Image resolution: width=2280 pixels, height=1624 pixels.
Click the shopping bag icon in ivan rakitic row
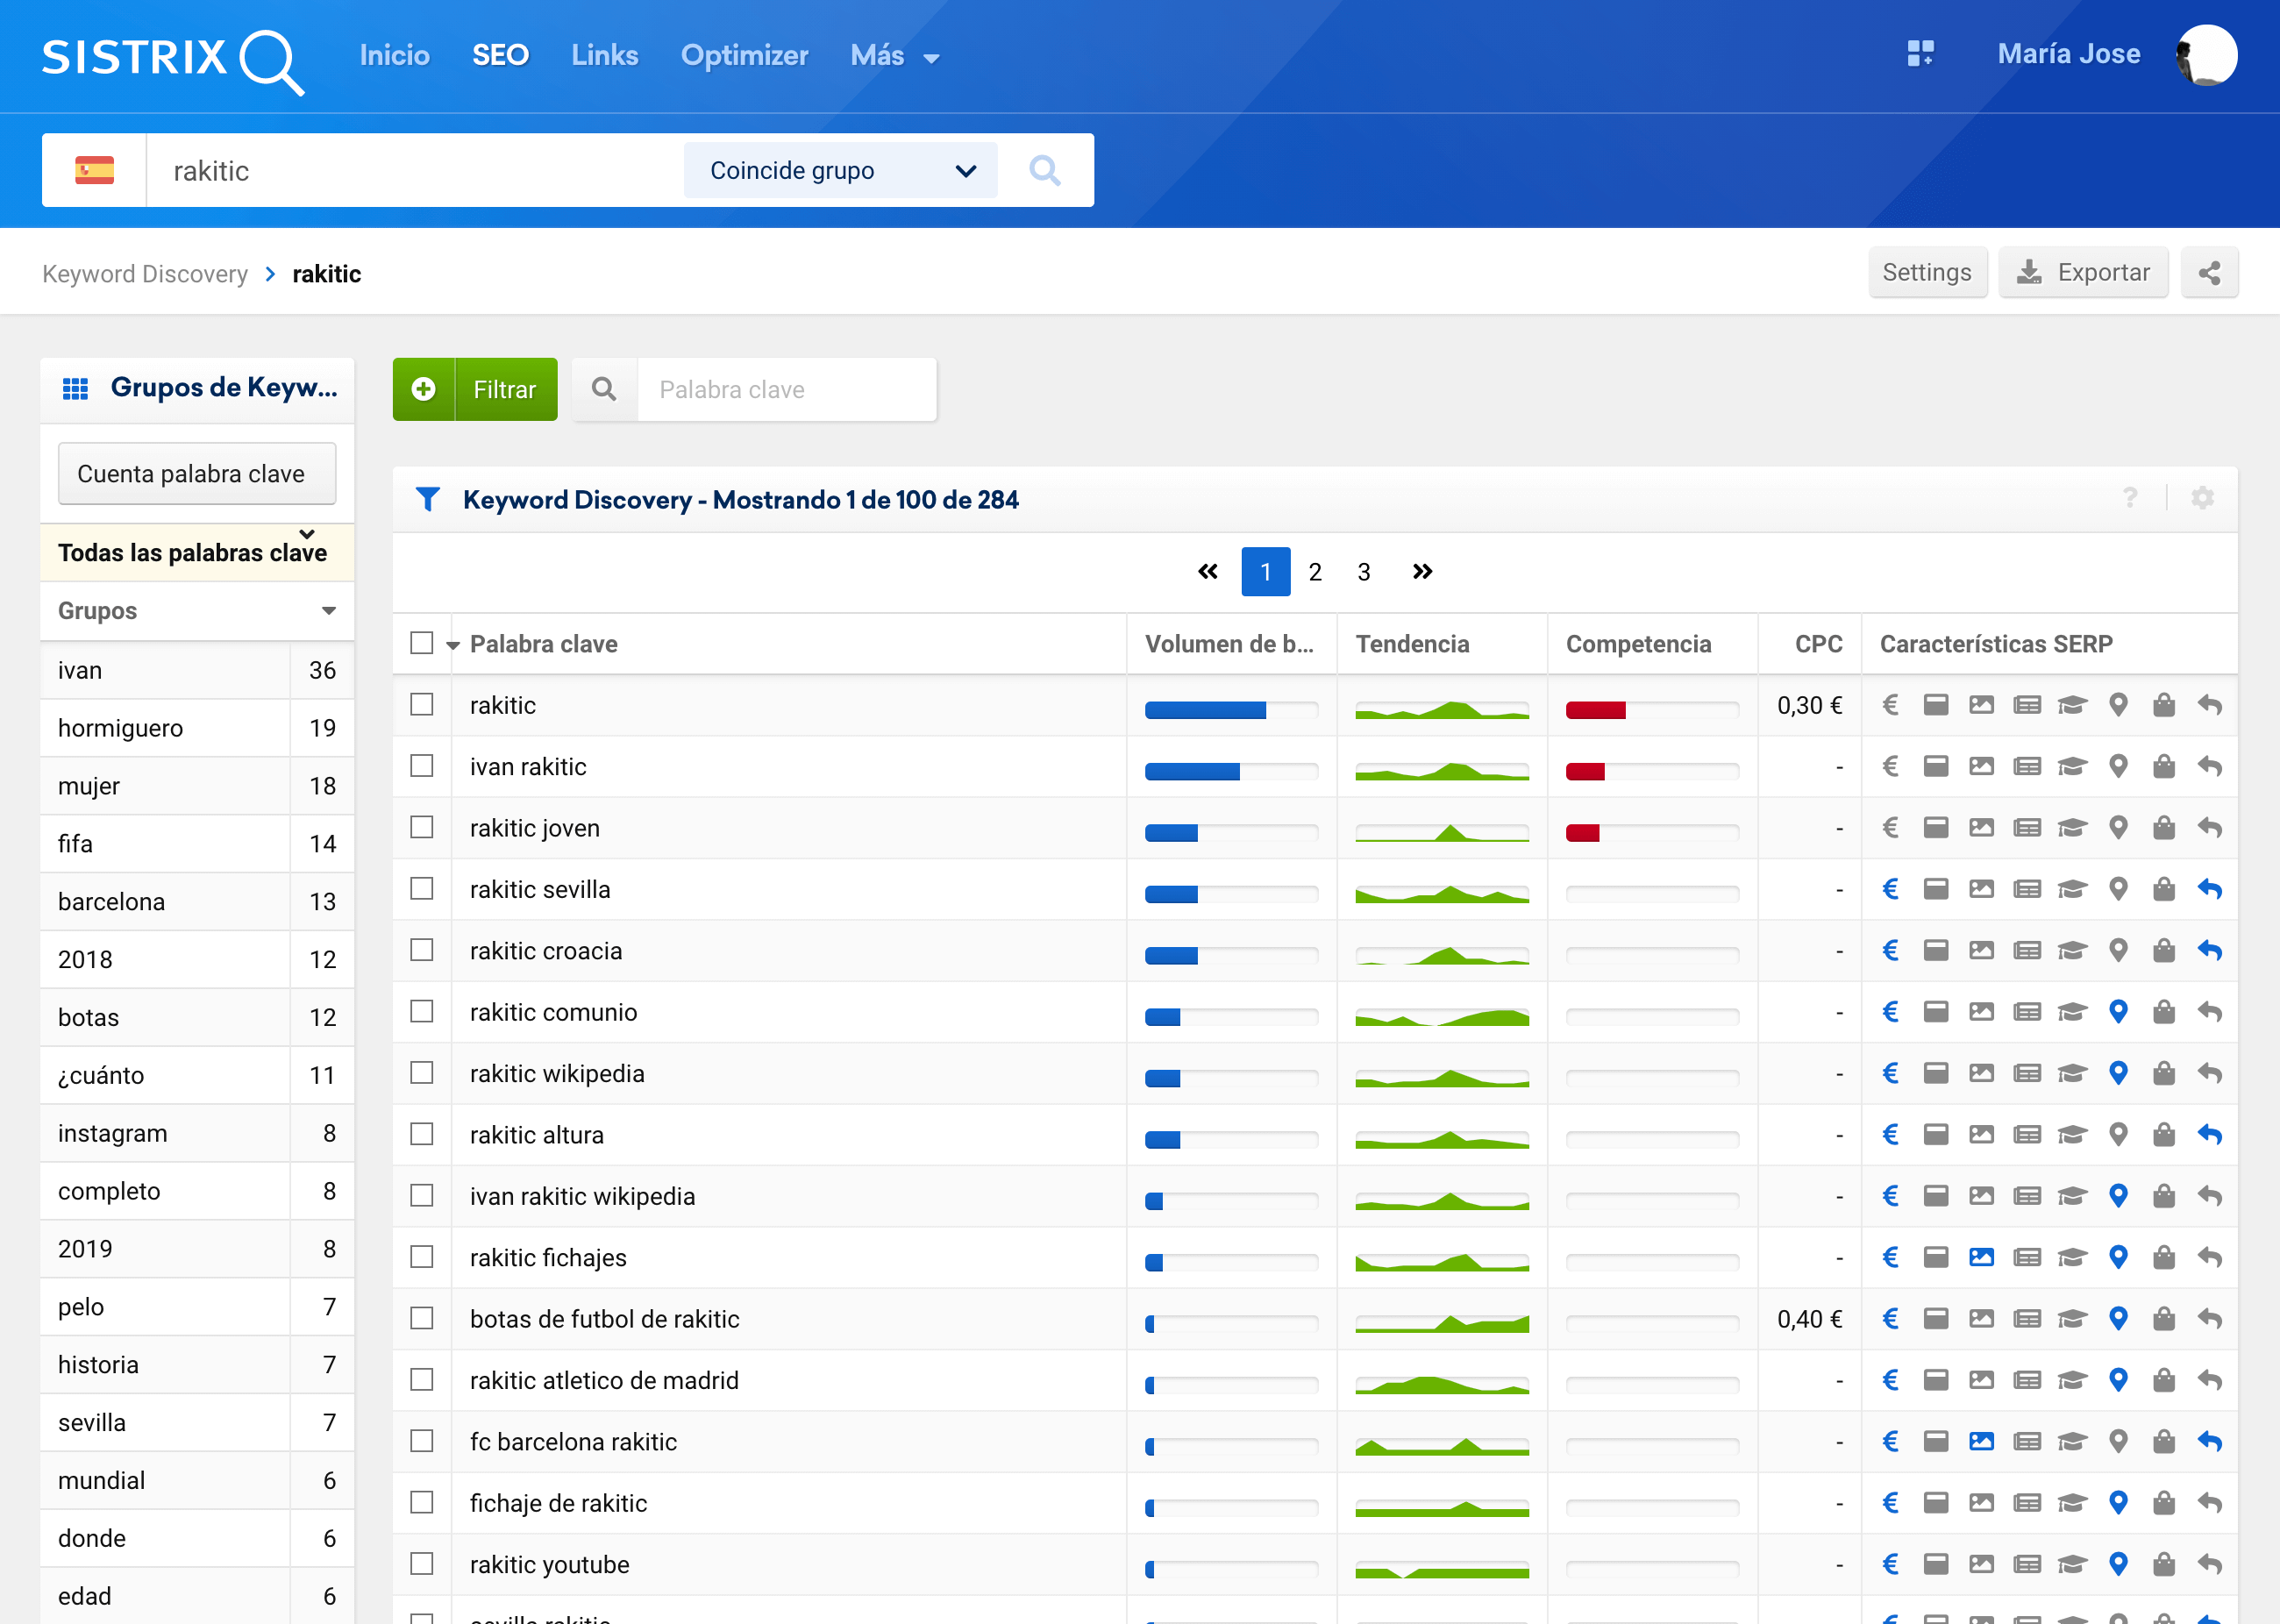pos(2163,766)
